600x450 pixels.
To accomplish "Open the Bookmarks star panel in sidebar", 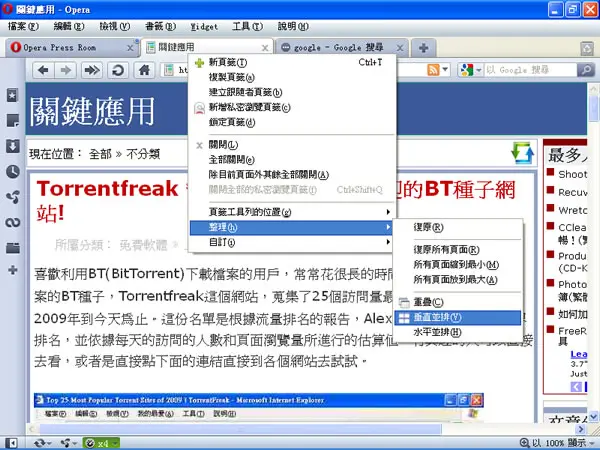I will pos(12,95).
